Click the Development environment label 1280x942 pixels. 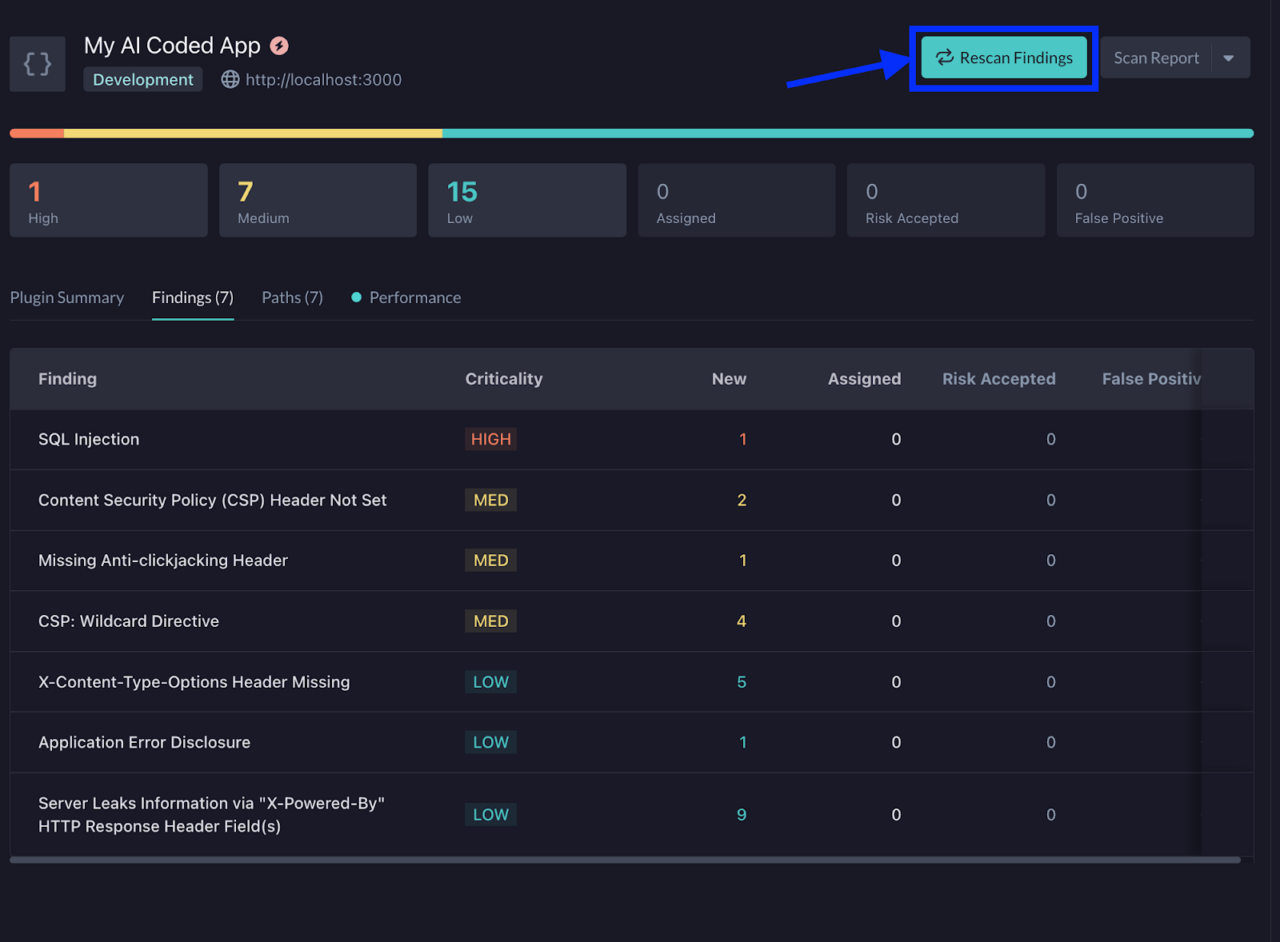pyautogui.click(x=142, y=79)
